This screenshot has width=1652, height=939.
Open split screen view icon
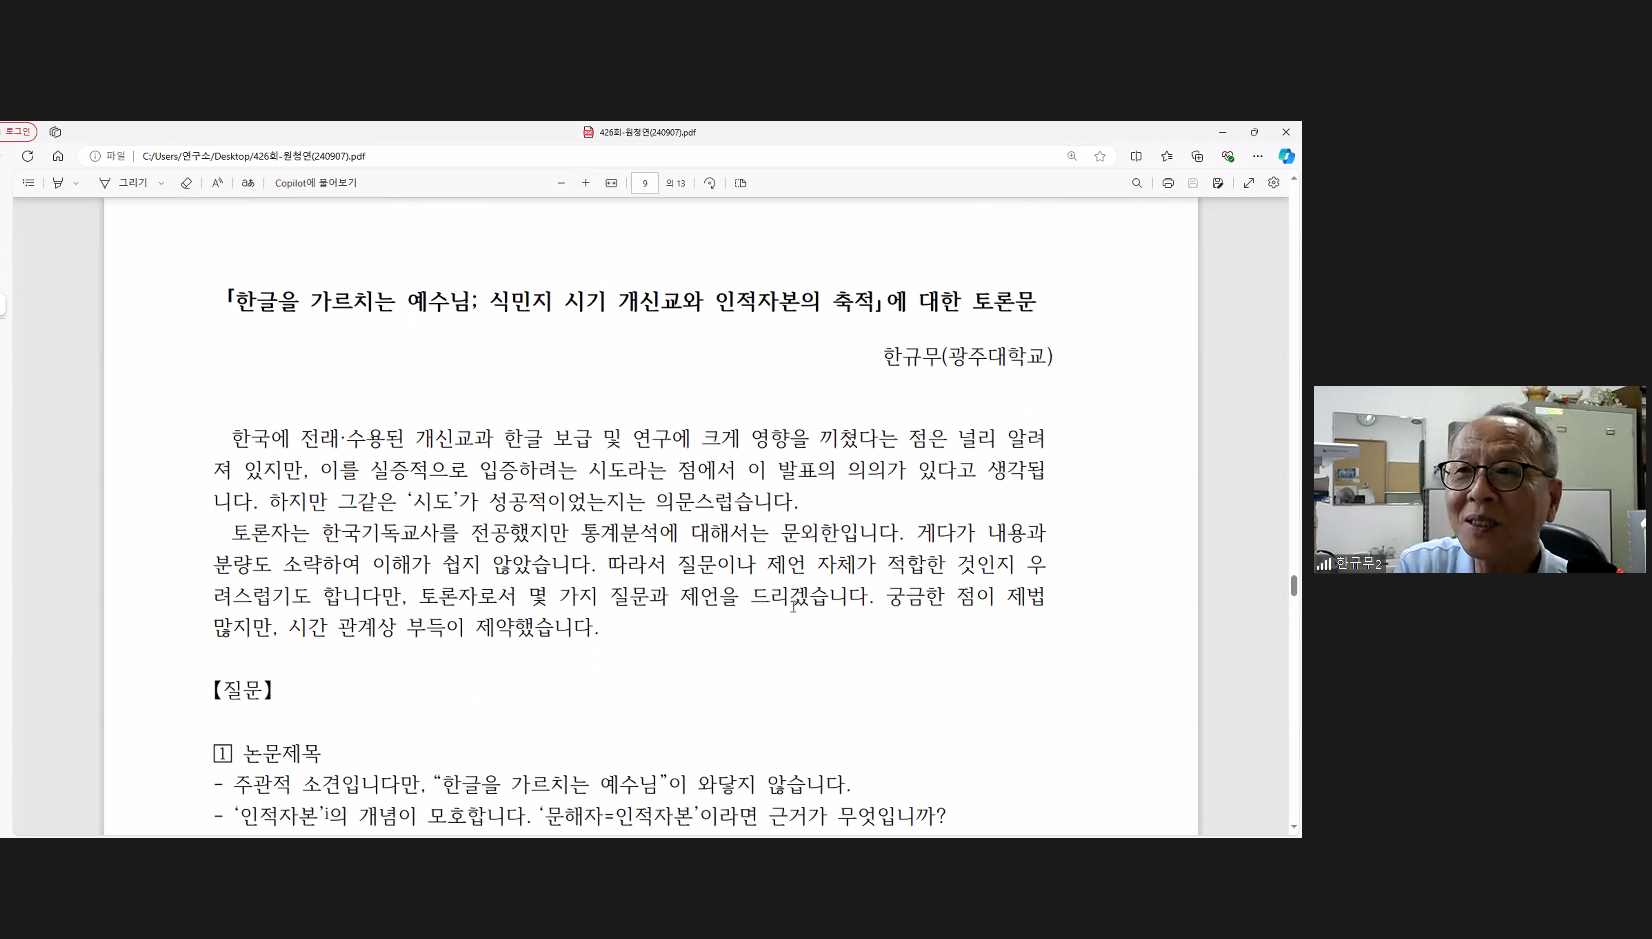[1136, 156]
